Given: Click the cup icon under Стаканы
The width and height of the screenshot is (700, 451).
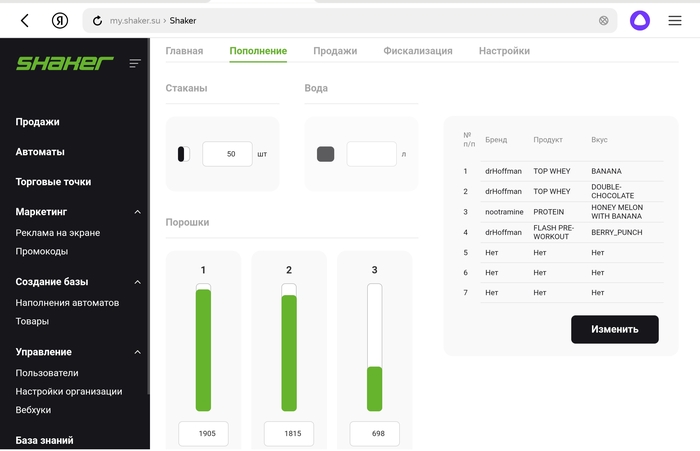Looking at the screenshot, I should click(183, 154).
